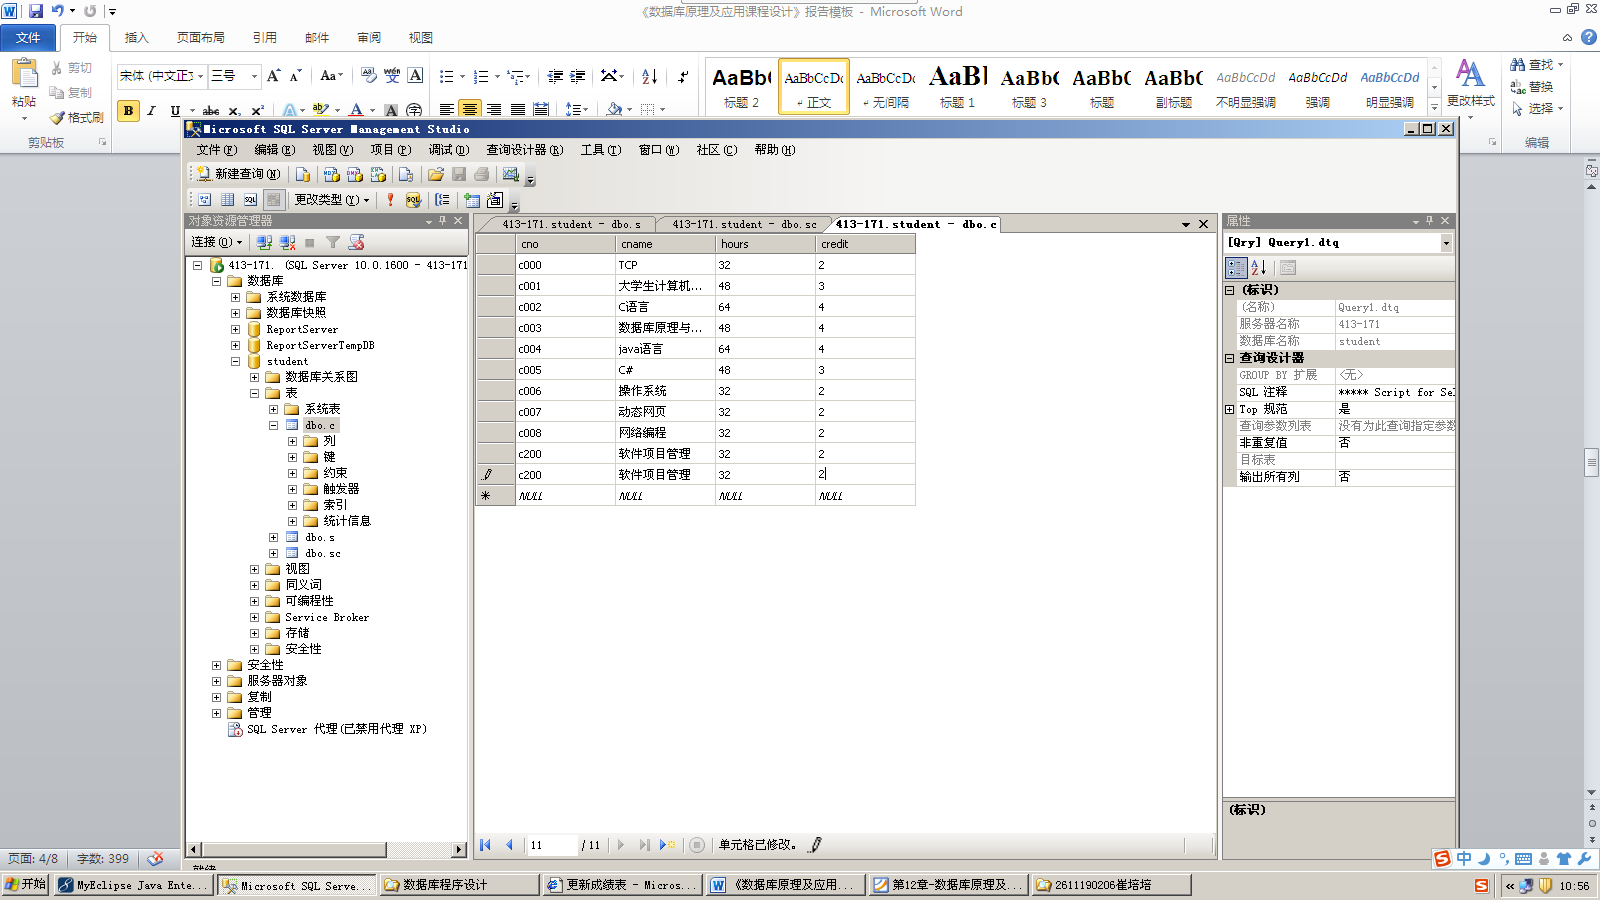Expand the Top 规范 property

(x=1230, y=409)
